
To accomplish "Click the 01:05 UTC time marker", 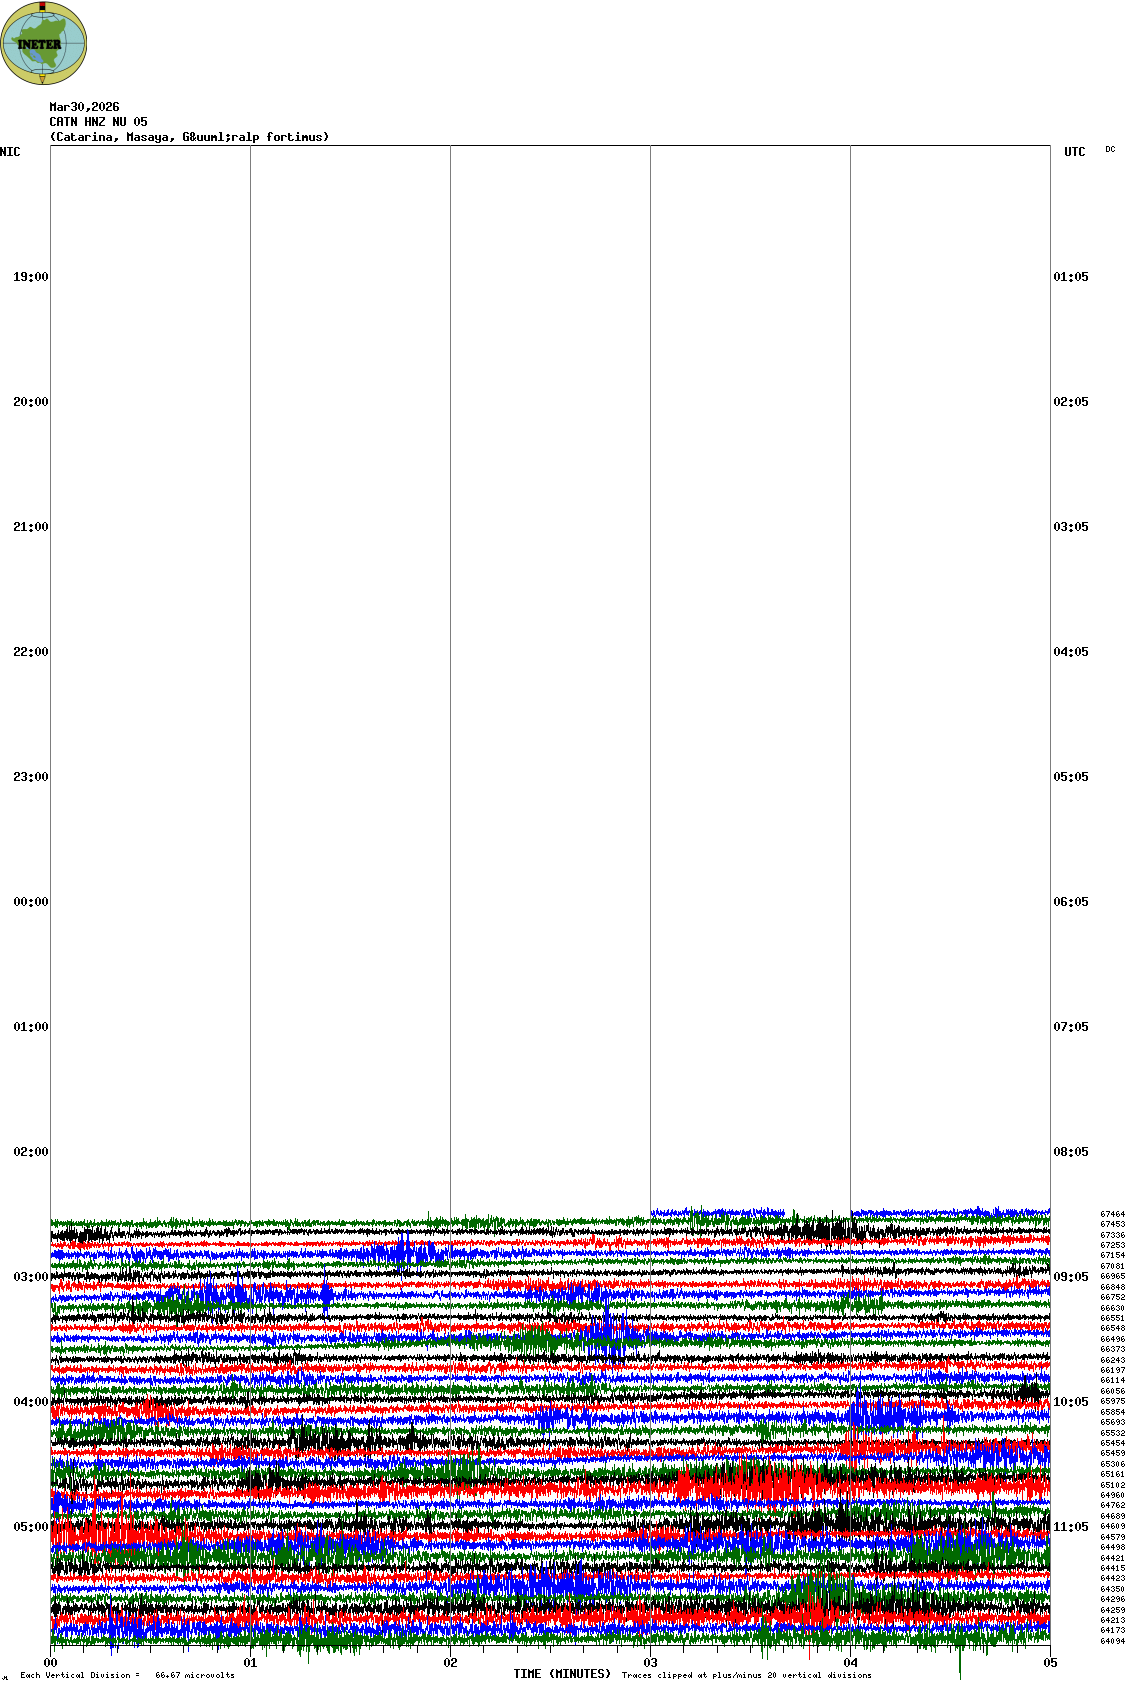I will 1071,277.
